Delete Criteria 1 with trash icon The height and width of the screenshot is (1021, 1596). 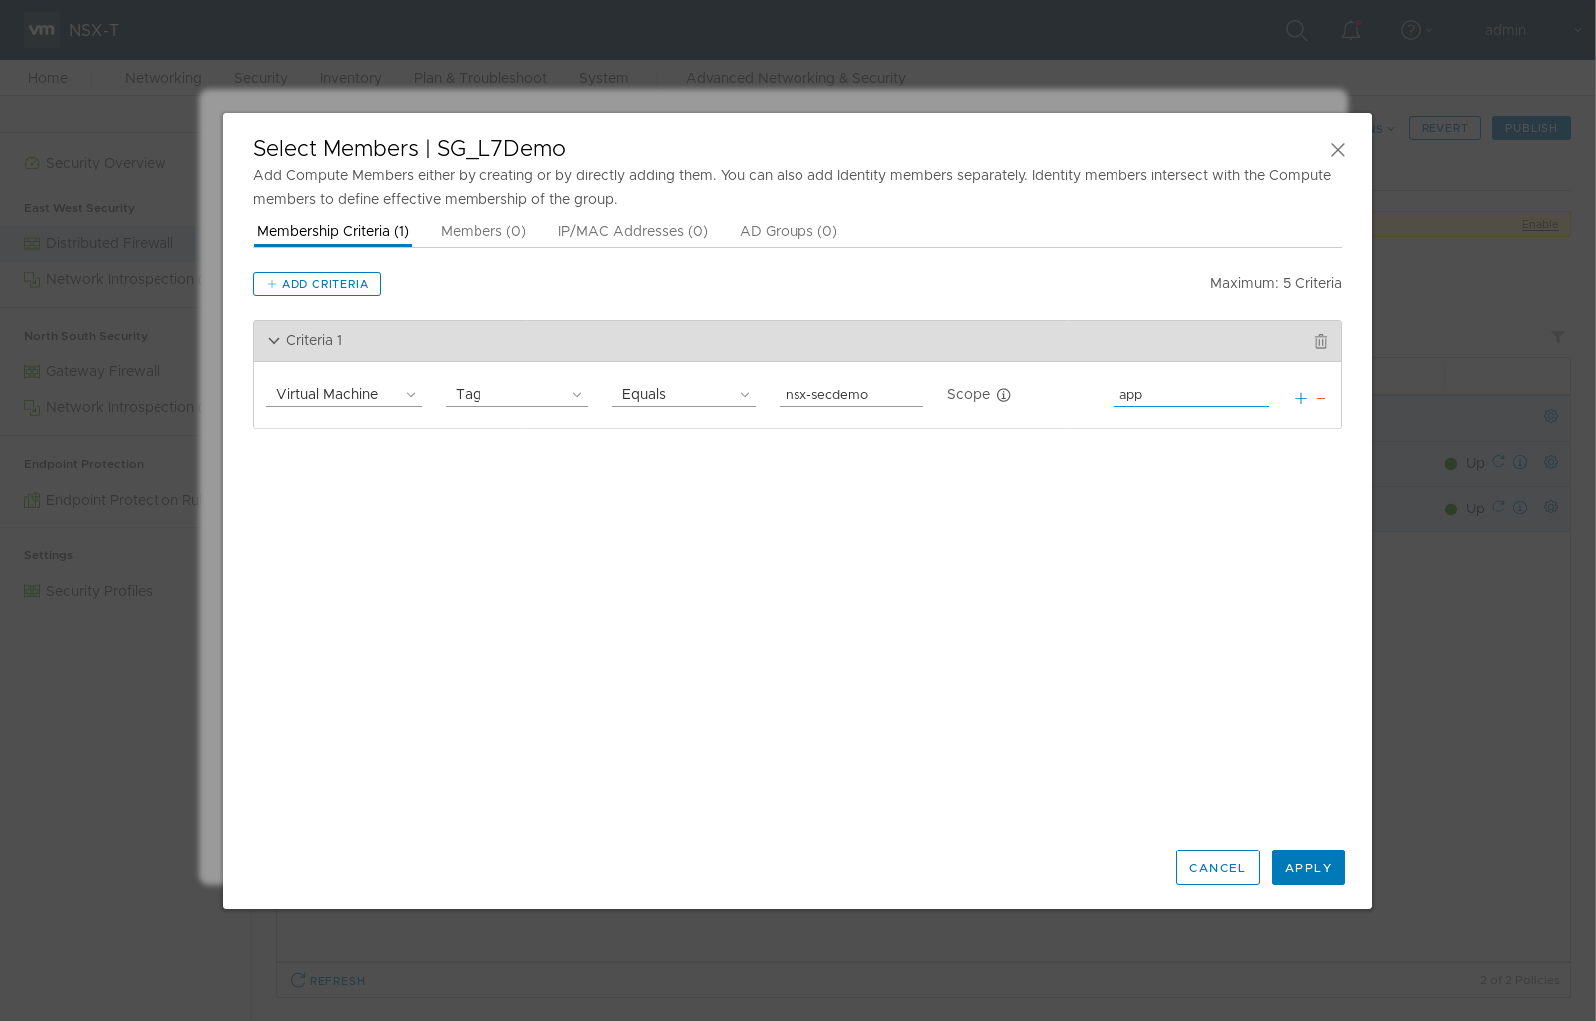1320,341
